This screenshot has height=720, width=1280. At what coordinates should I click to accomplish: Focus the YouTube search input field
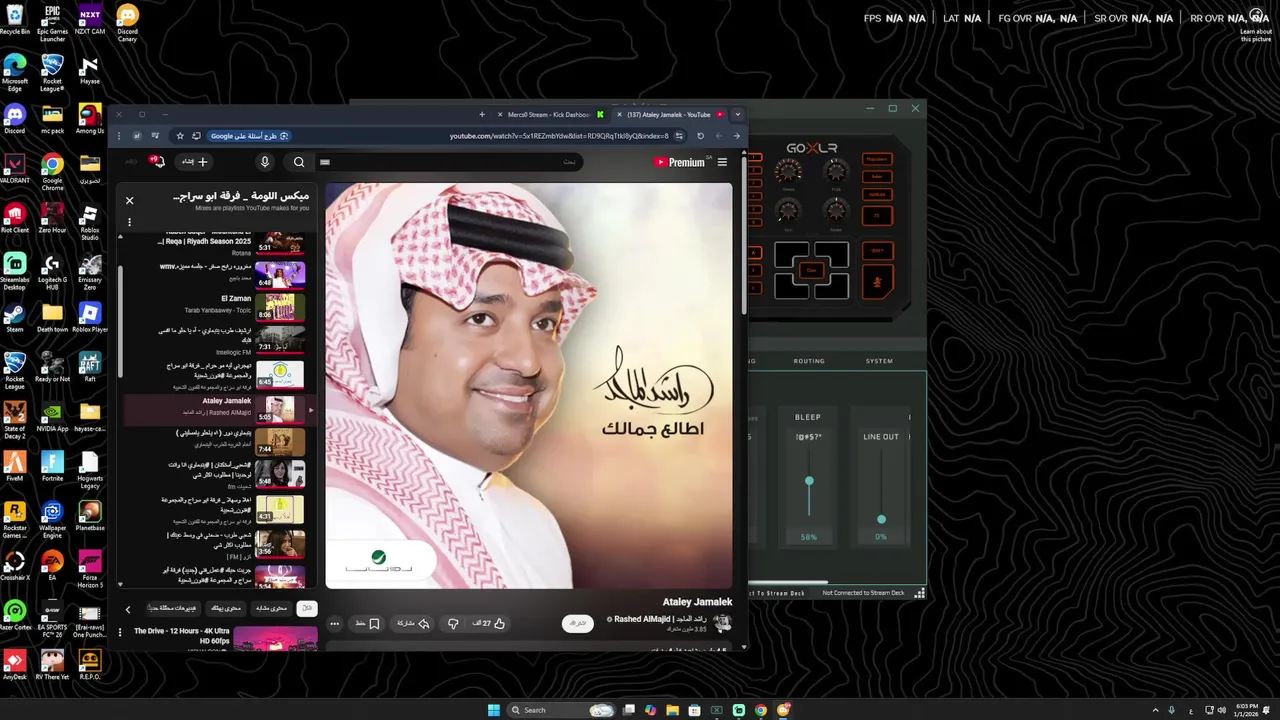click(x=447, y=162)
